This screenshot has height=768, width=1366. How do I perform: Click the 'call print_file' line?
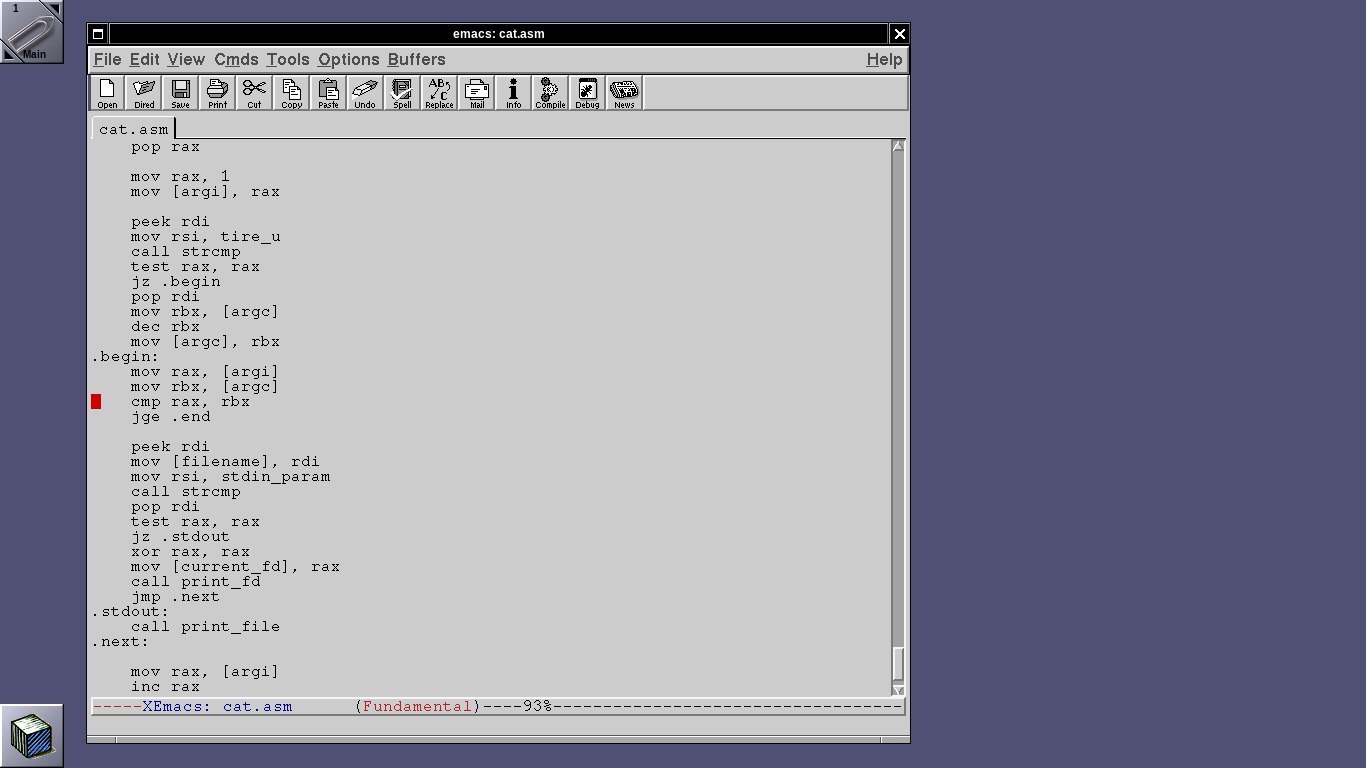[205, 627]
